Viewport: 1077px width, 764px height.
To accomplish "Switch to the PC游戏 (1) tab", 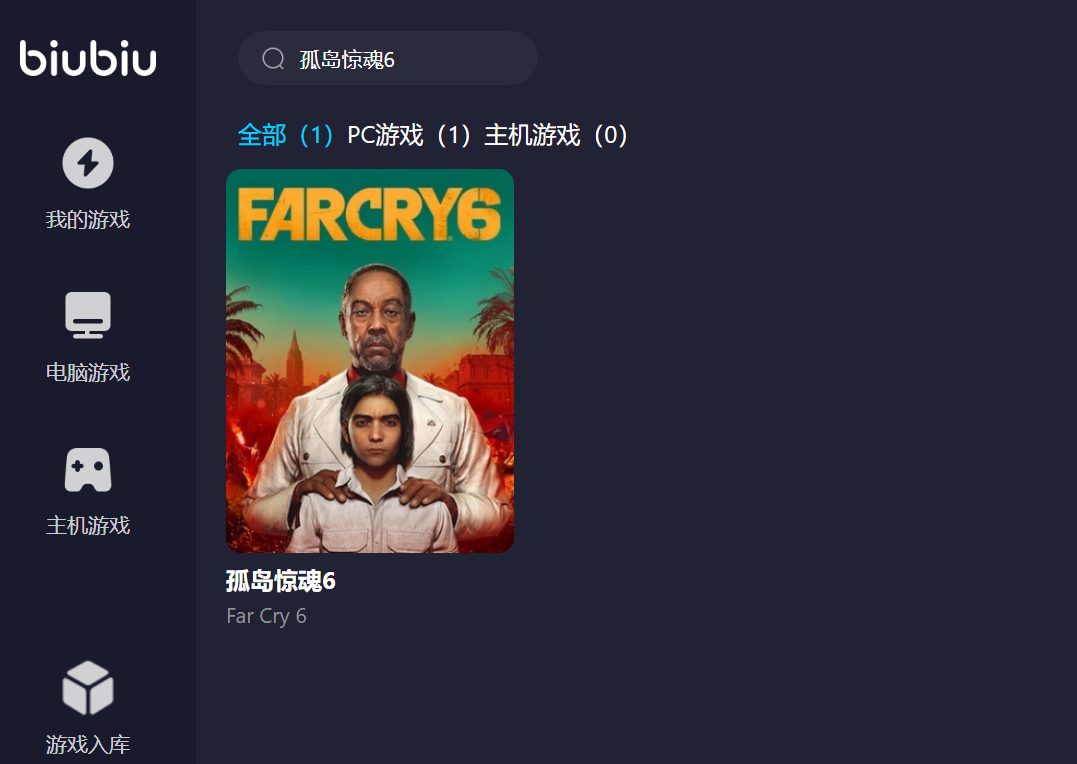I will click(x=409, y=135).
